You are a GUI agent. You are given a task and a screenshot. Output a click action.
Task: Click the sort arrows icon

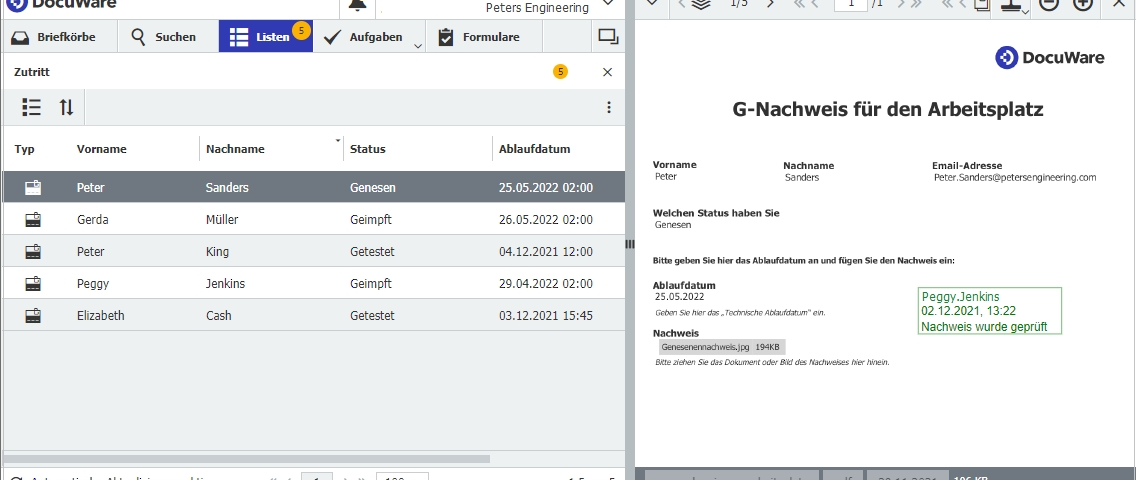(66, 107)
